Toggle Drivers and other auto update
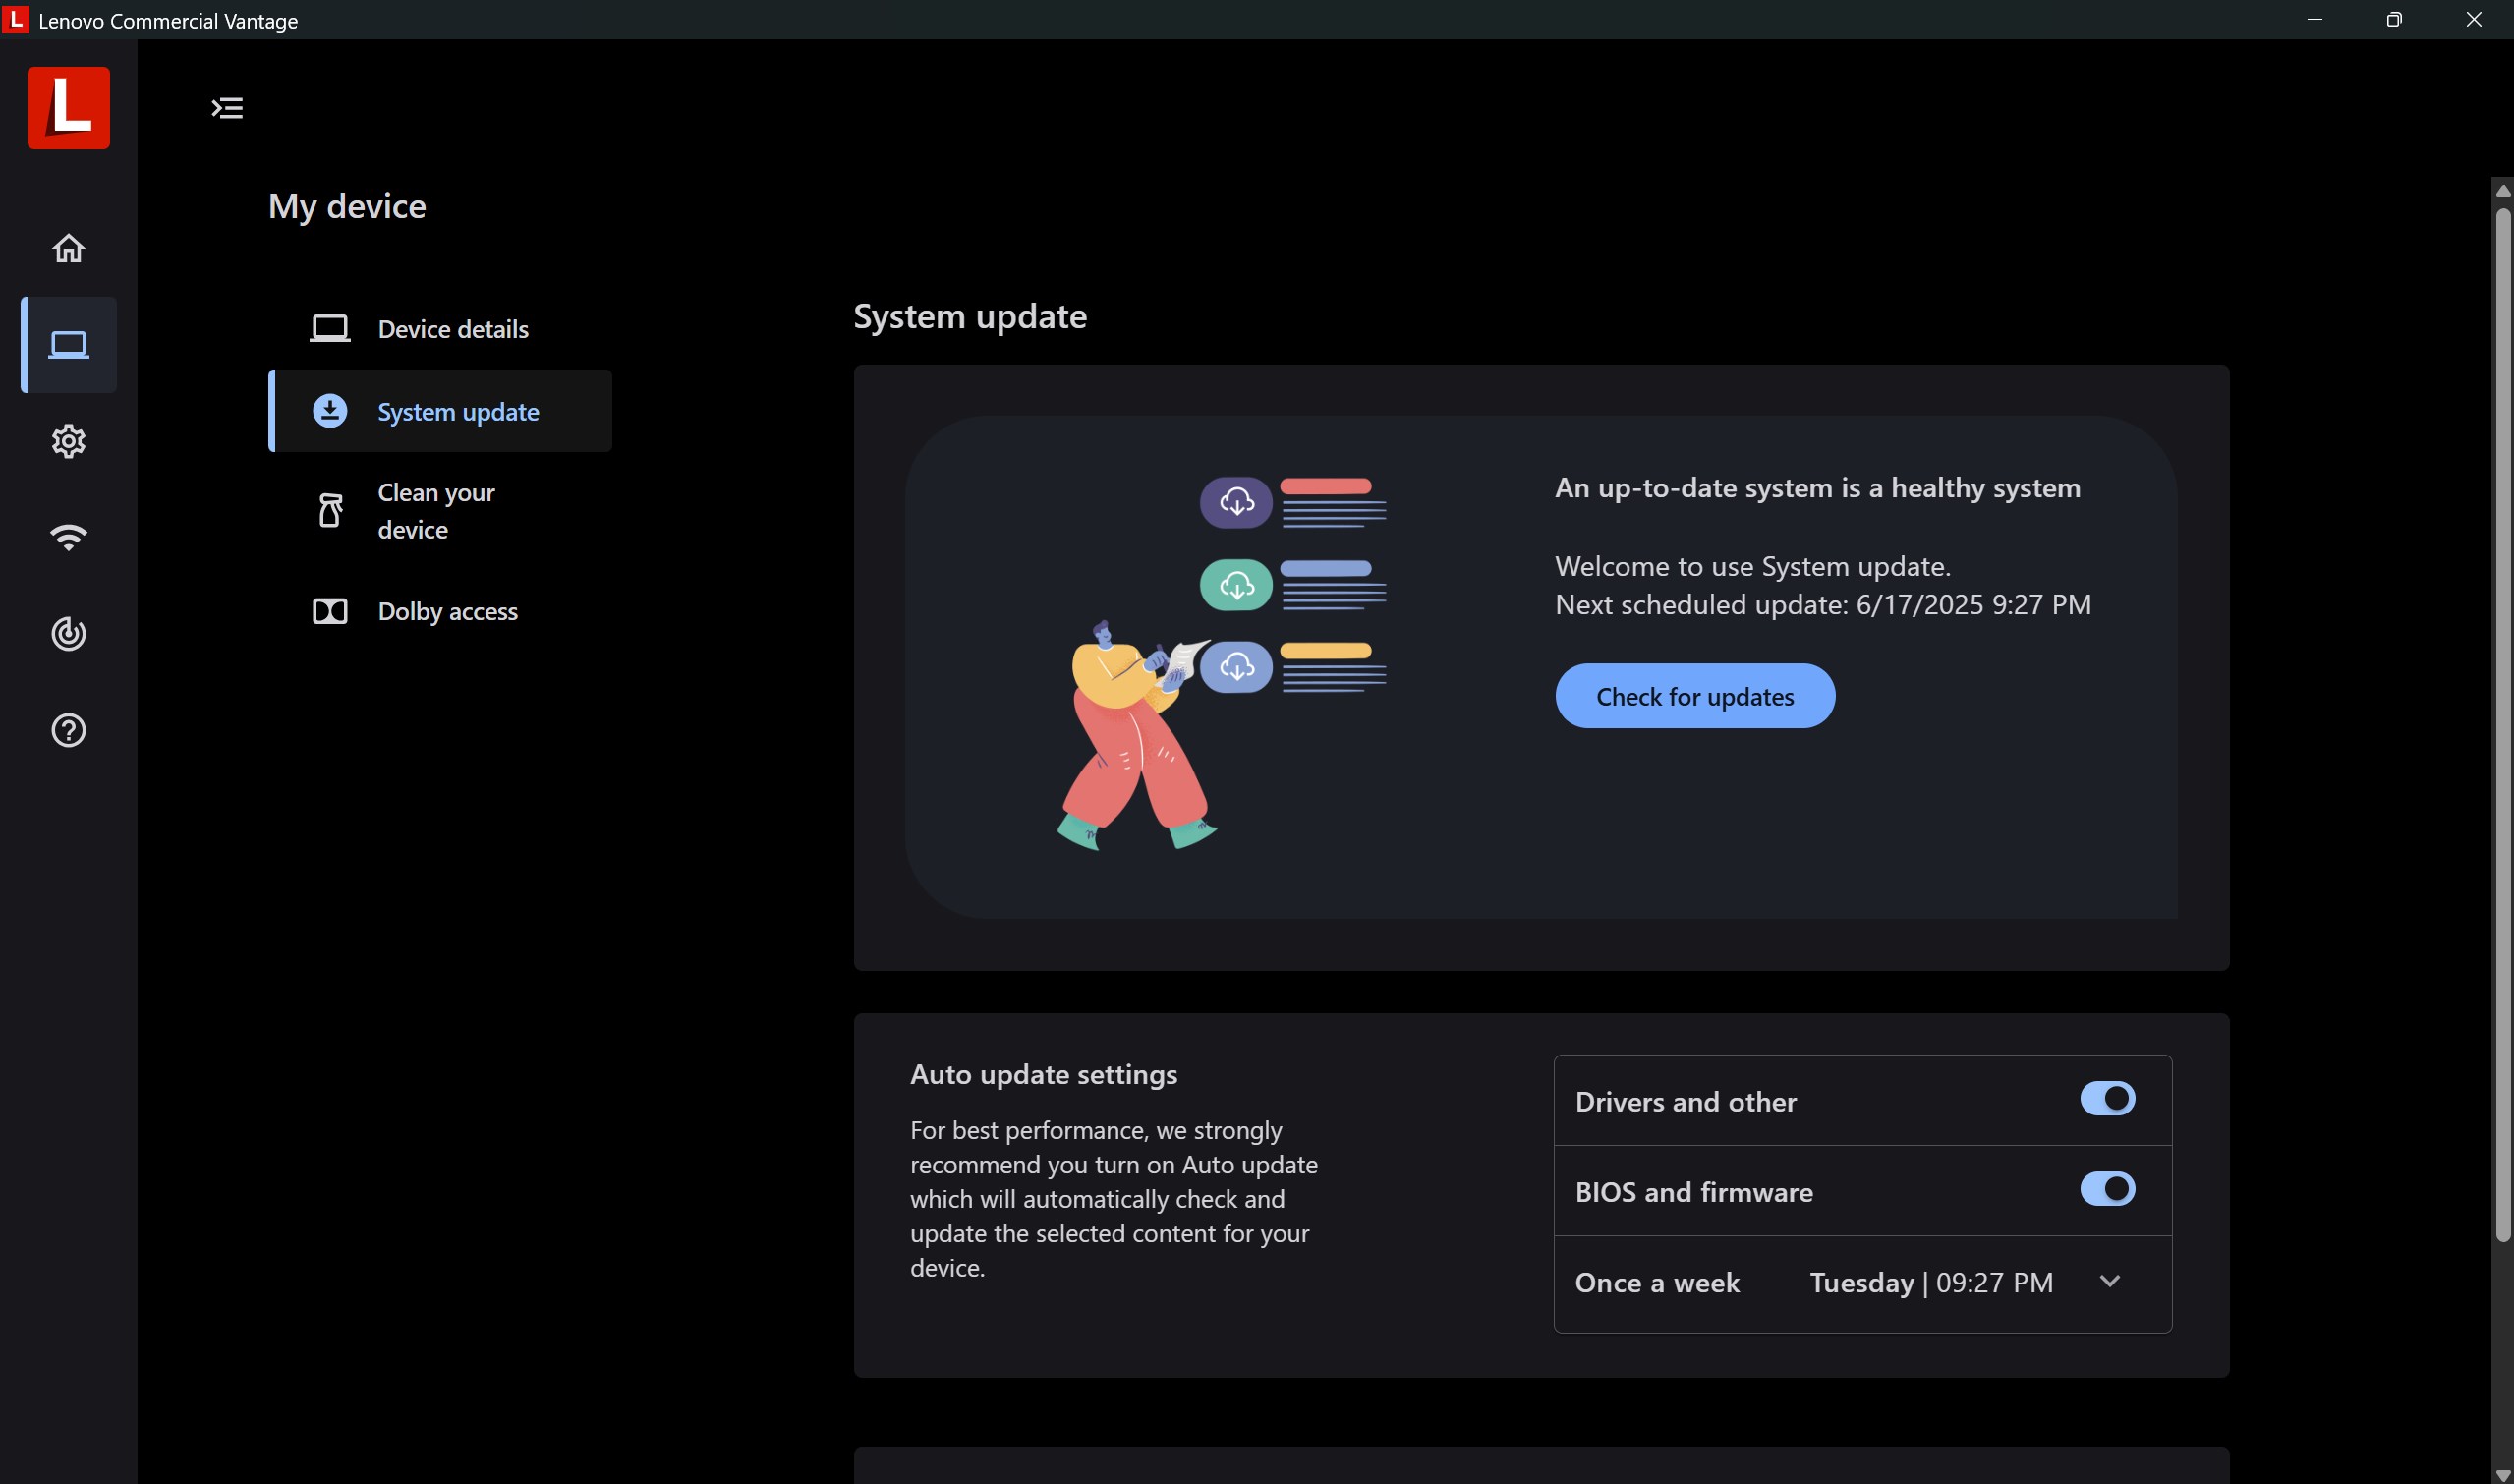2514x1484 pixels. pos(2106,1099)
